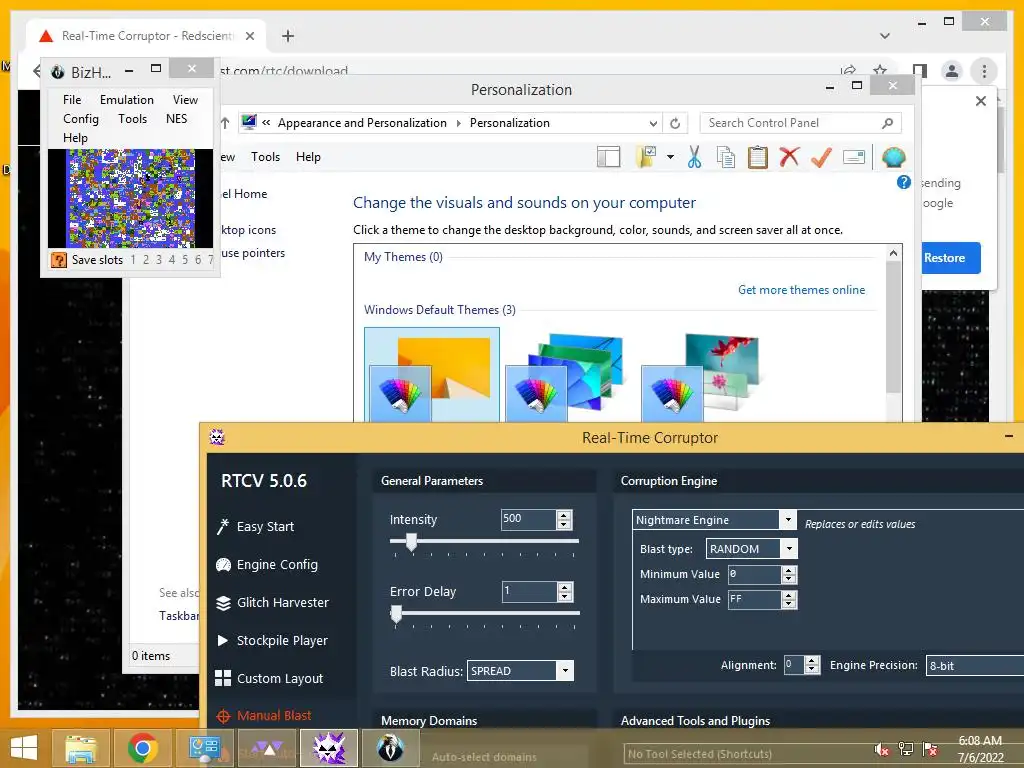Viewport: 1024px width, 768px height.
Task: Open new Chrome tab with plus button
Action: coord(288,36)
